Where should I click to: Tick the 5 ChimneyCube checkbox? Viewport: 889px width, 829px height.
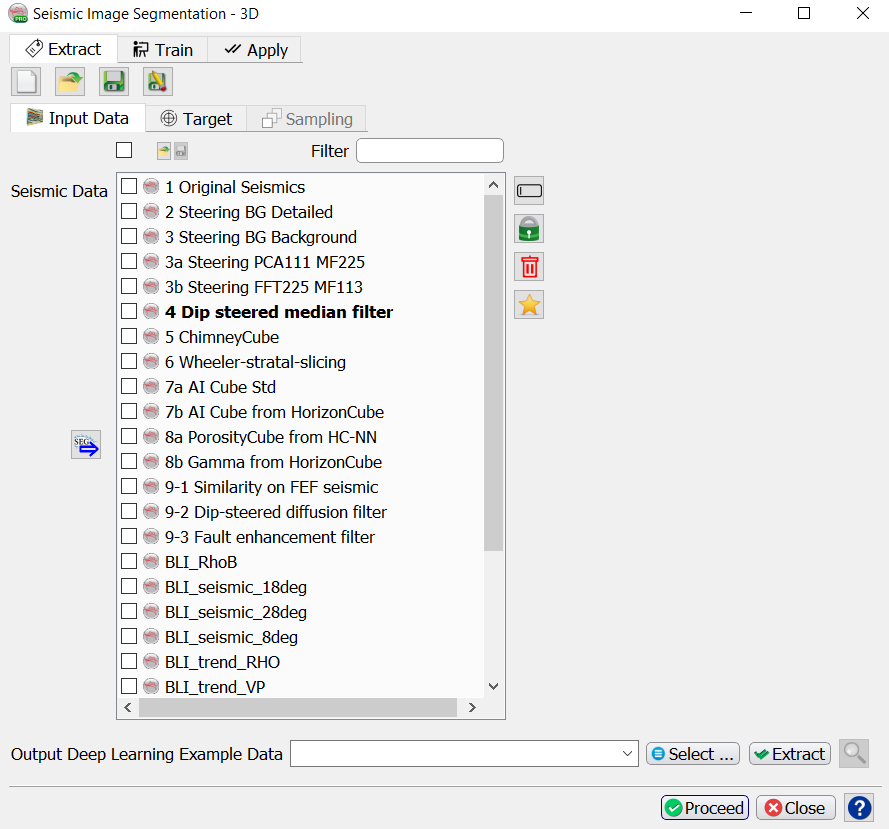pyautogui.click(x=129, y=337)
